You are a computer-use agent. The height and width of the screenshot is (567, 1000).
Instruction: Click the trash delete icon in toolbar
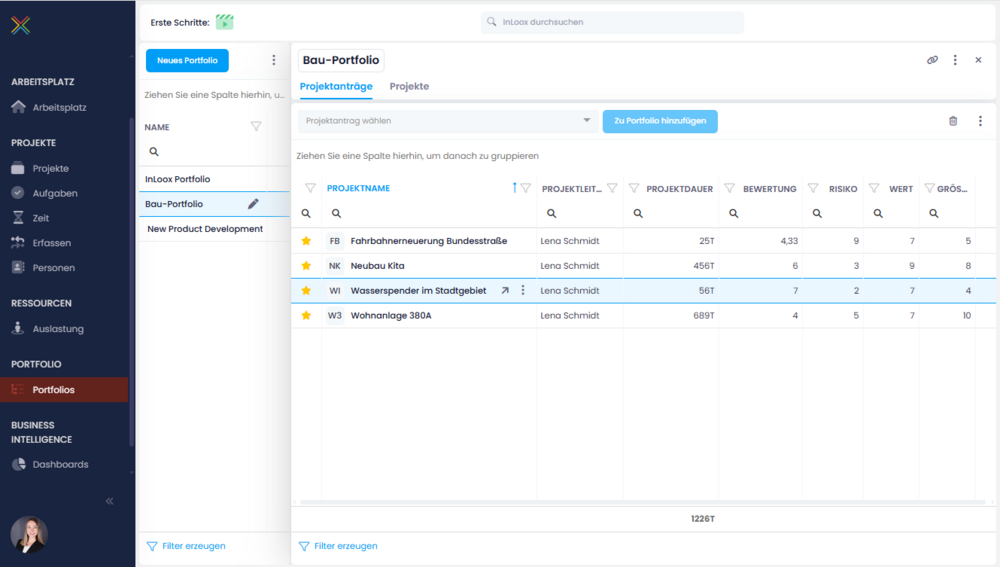click(953, 121)
